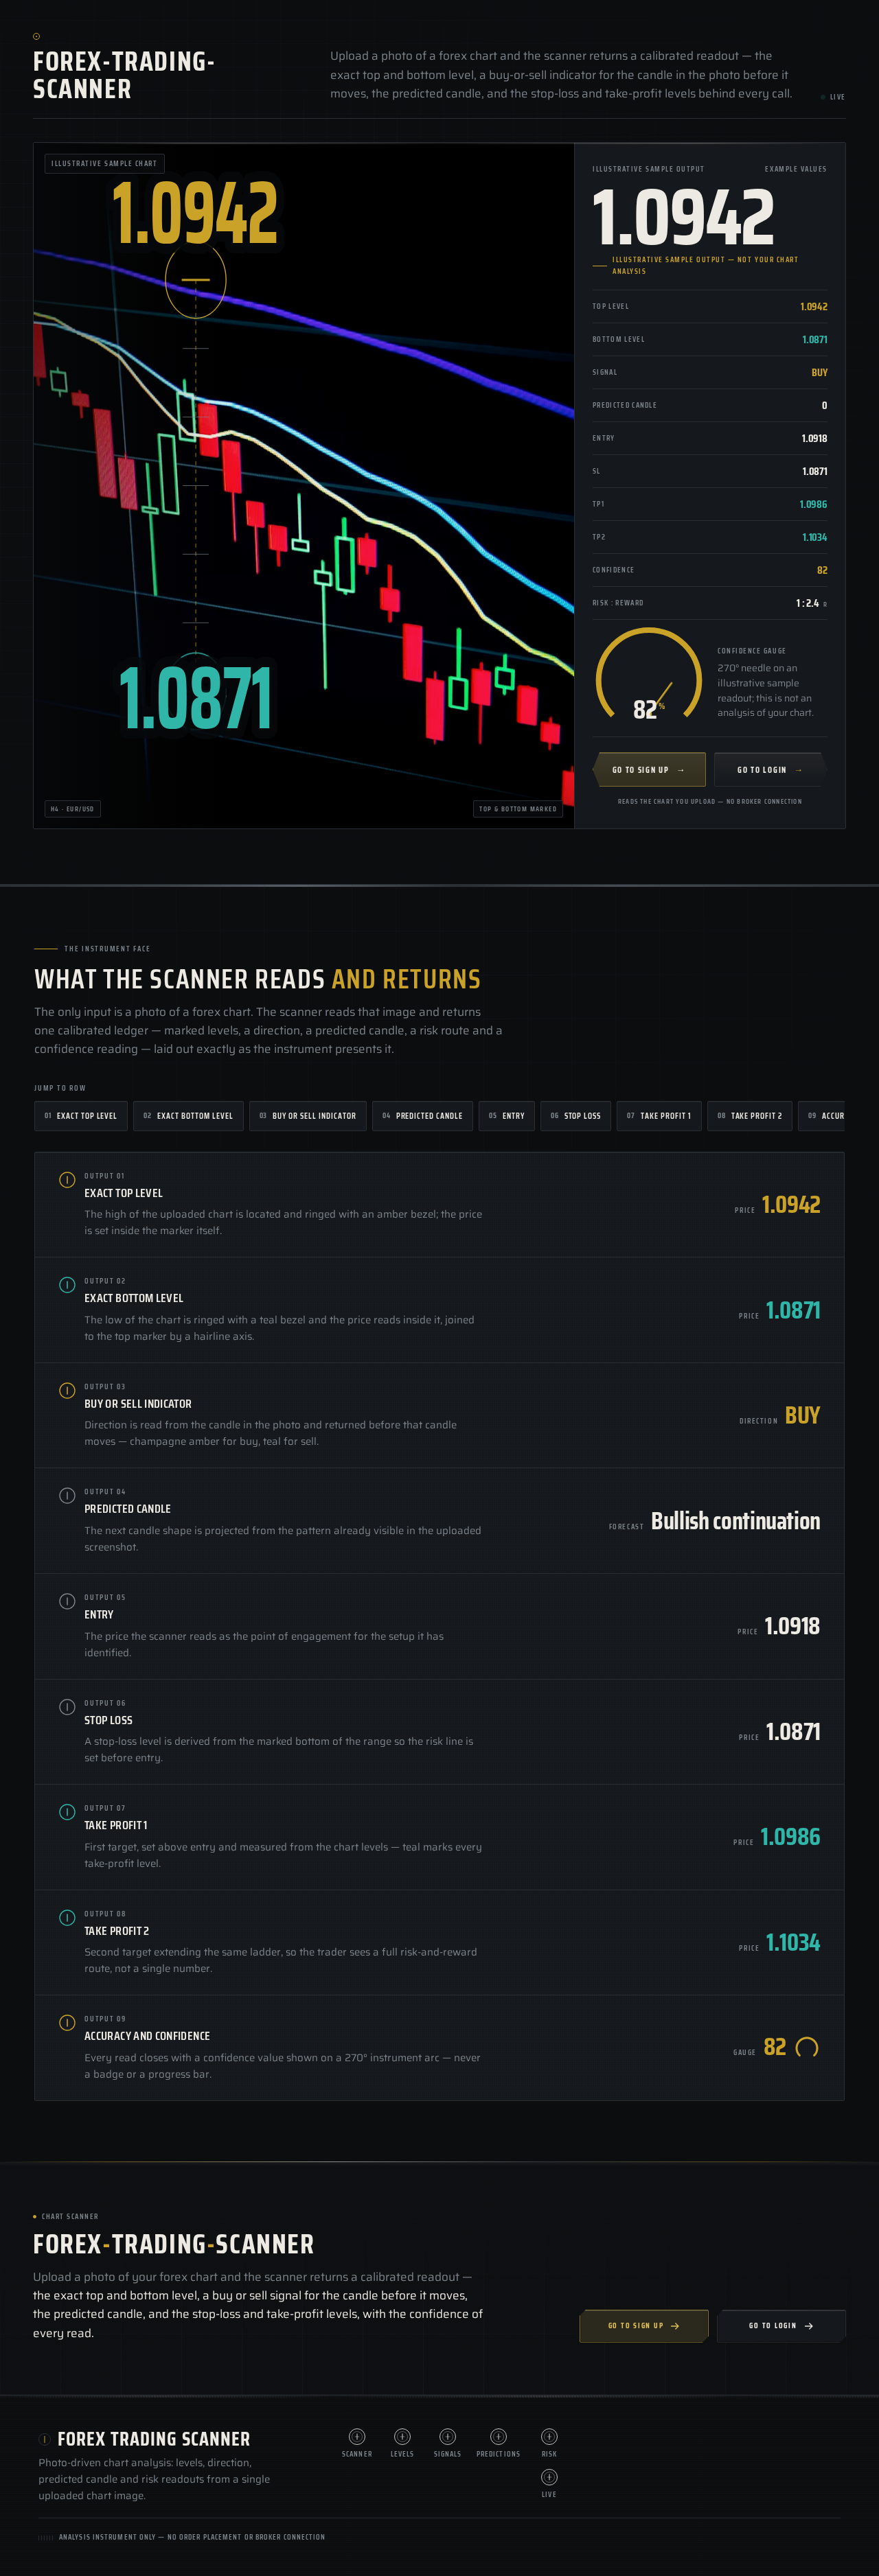The width and height of the screenshot is (879, 2576).
Task: Click the Accuracy and Confidence row icon
Action: pos(67,2022)
